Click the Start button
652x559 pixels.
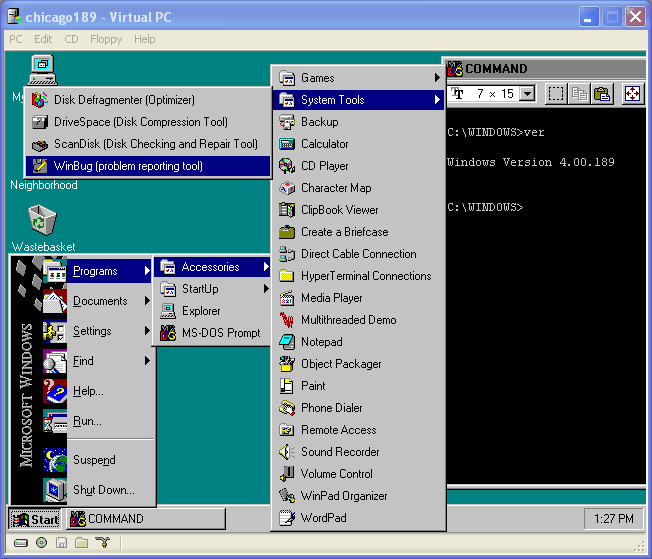click(x=35, y=519)
